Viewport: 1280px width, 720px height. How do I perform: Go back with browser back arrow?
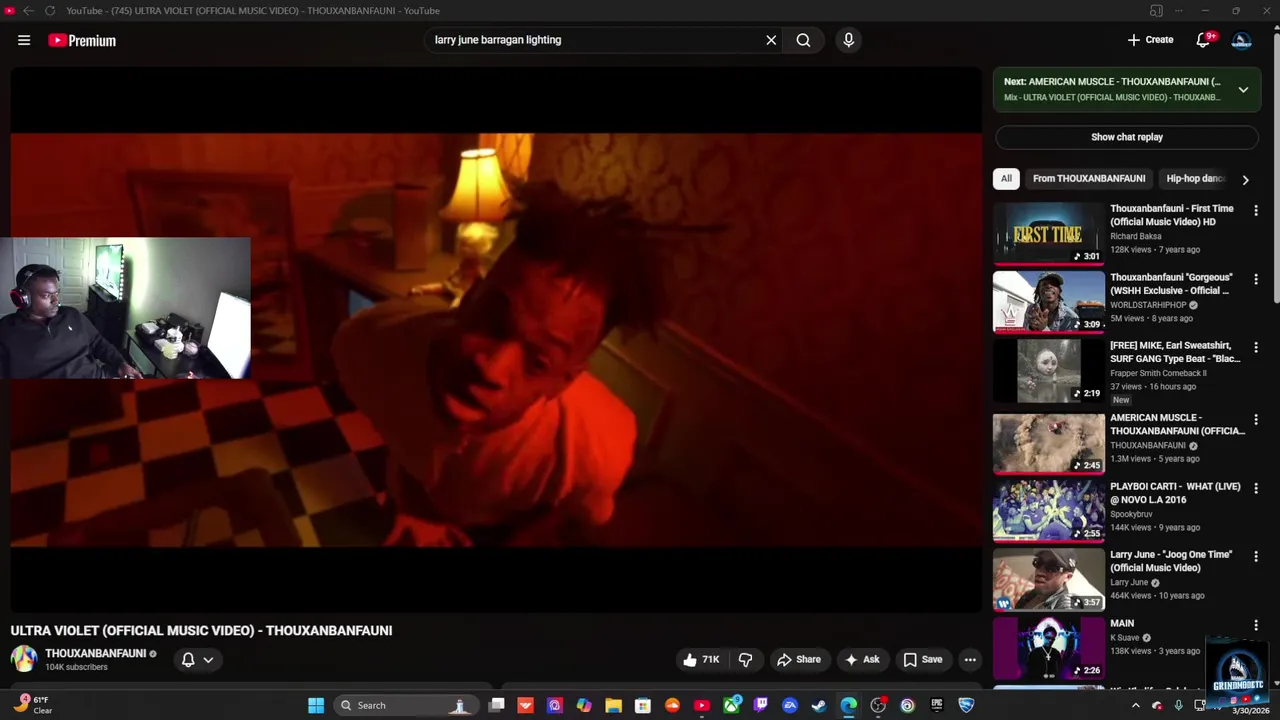pos(28,11)
